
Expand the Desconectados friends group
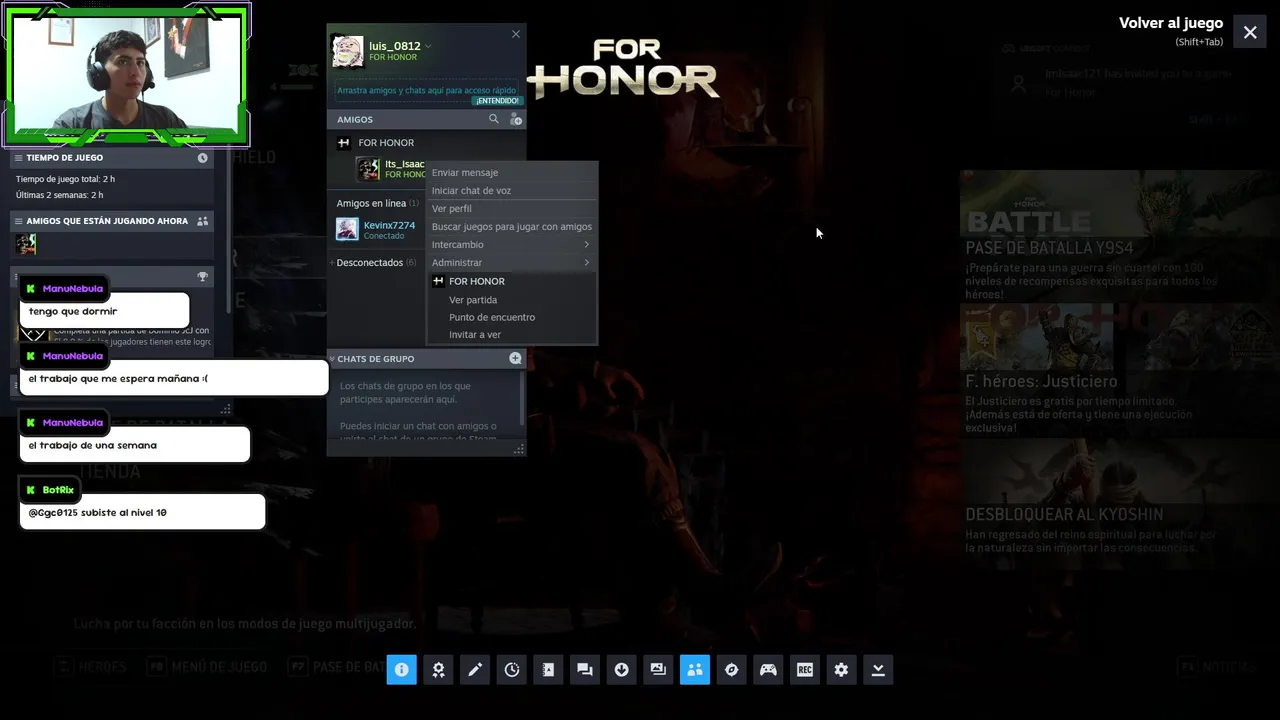[370, 263]
